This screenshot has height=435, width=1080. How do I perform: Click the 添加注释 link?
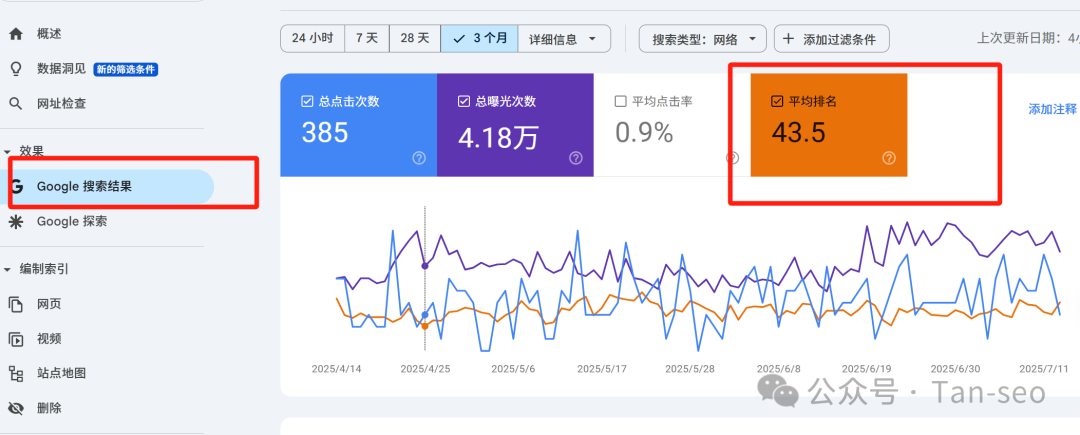click(x=1052, y=109)
